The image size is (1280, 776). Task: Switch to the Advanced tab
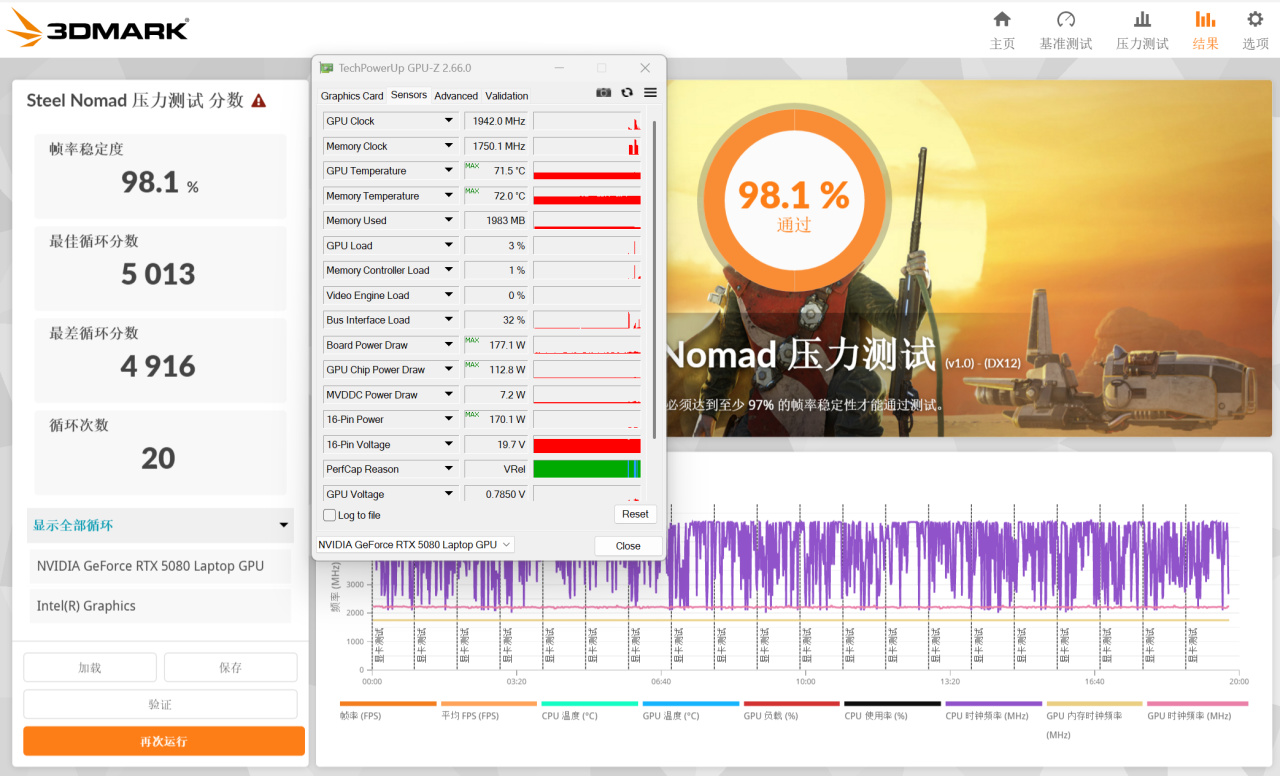pos(456,96)
